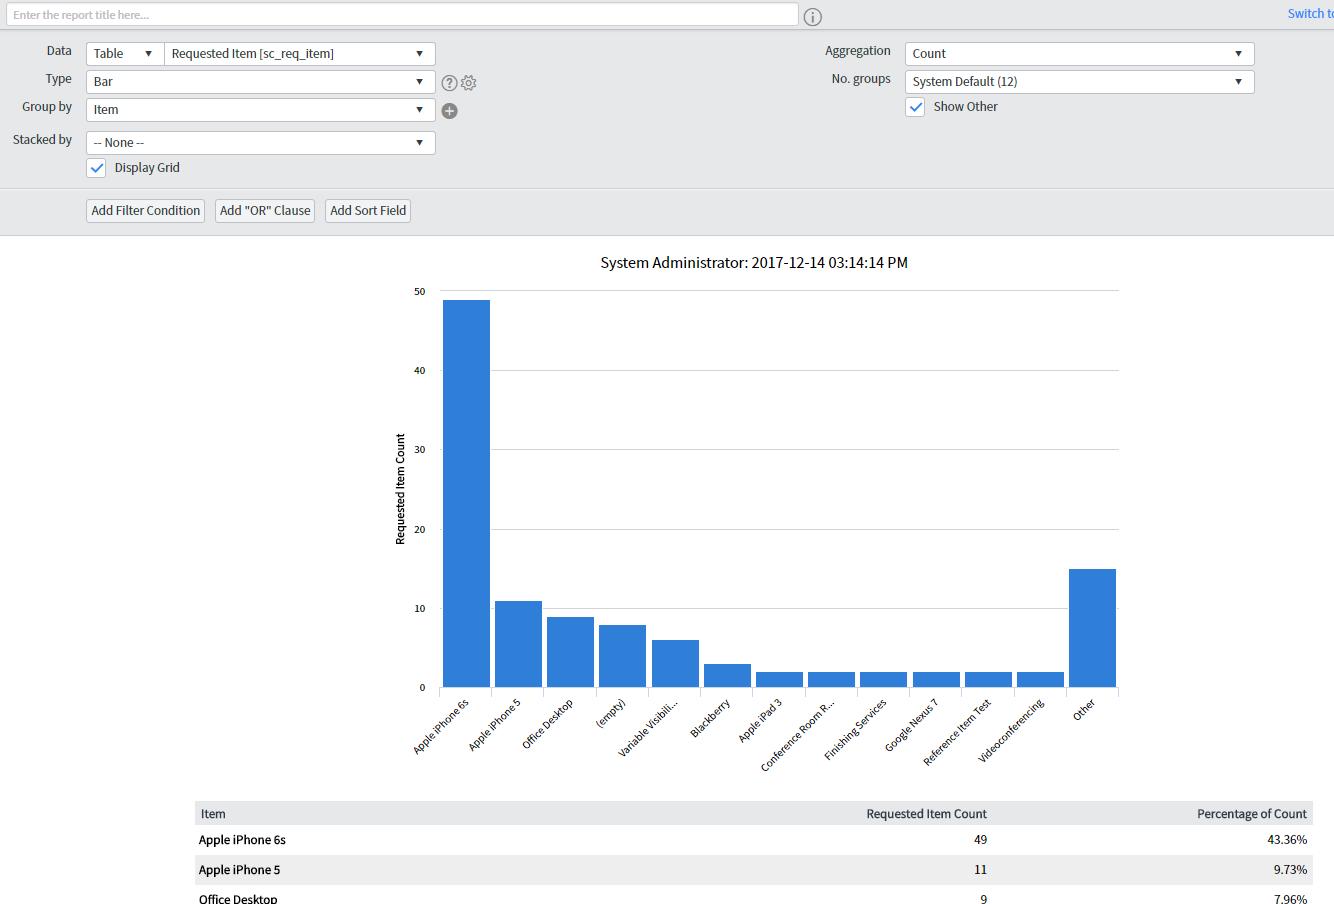Open chart settings gear icon
The width and height of the screenshot is (1334, 904).
point(468,83)
